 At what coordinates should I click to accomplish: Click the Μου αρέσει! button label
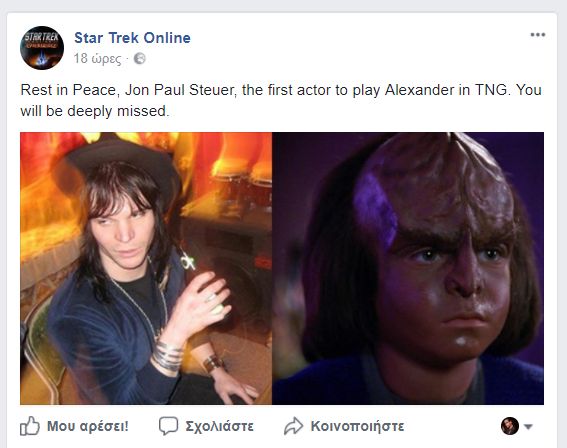click(88, 426)
